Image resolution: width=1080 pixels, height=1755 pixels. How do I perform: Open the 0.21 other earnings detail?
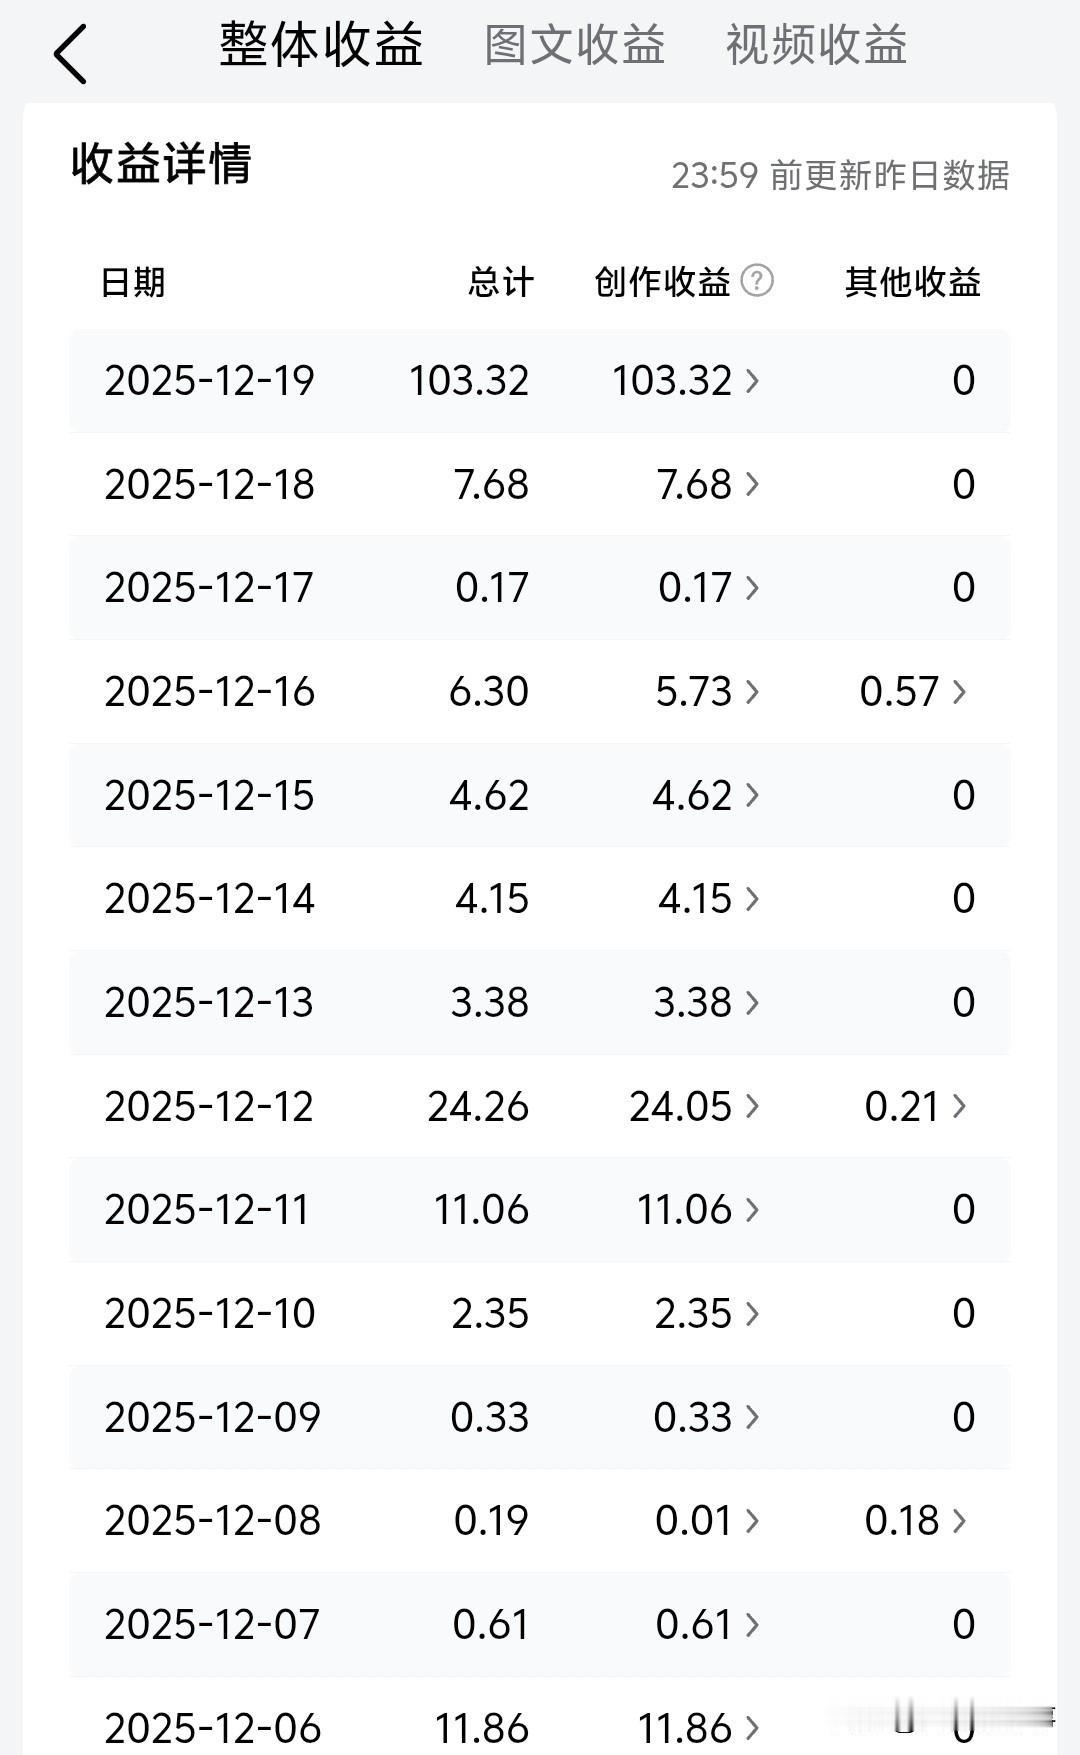[916, 1107]
